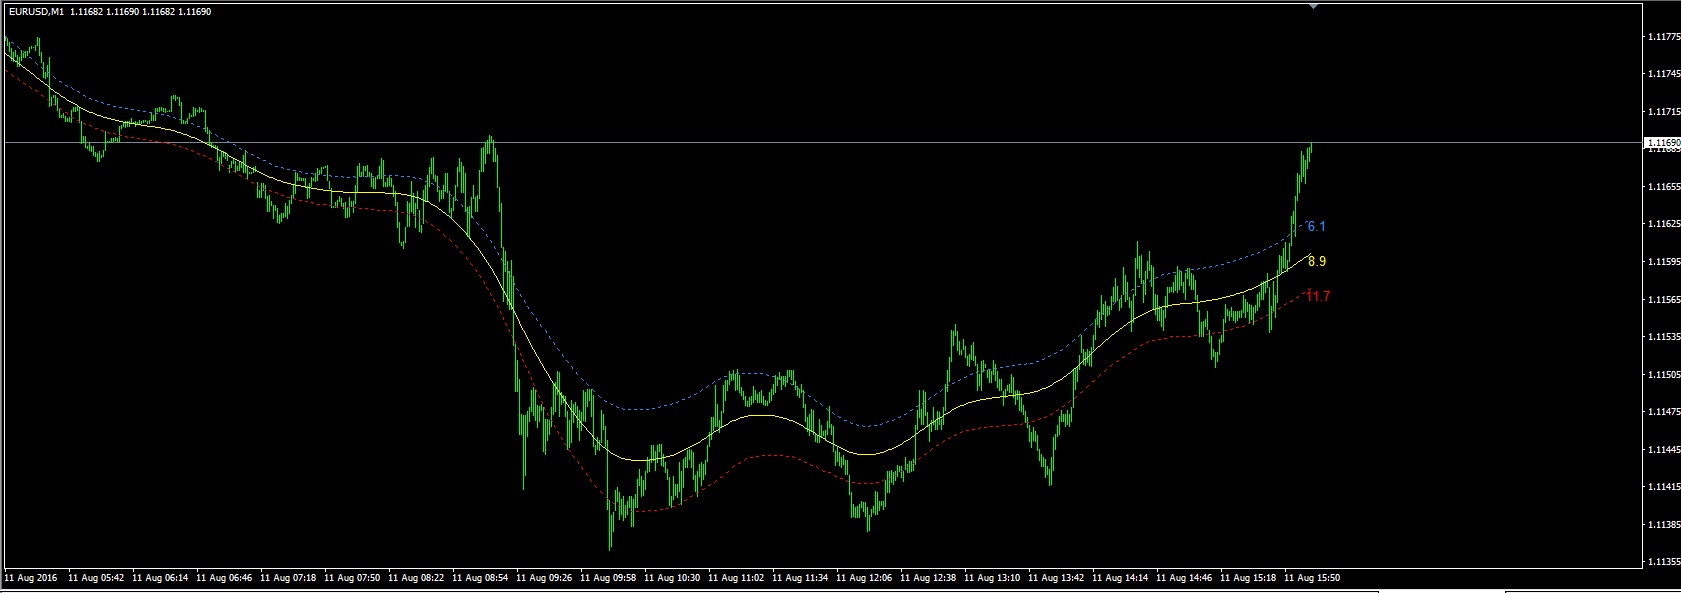The width and height of the screenshot is (1681, 593).
Task: Click the 11 Aug 13:10 time label
Action: coord(993,578)
